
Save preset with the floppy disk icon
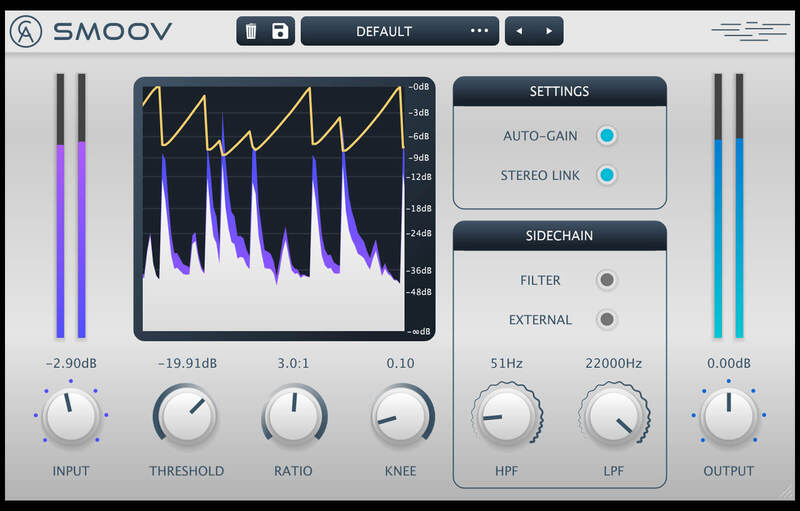coord(280,31)
